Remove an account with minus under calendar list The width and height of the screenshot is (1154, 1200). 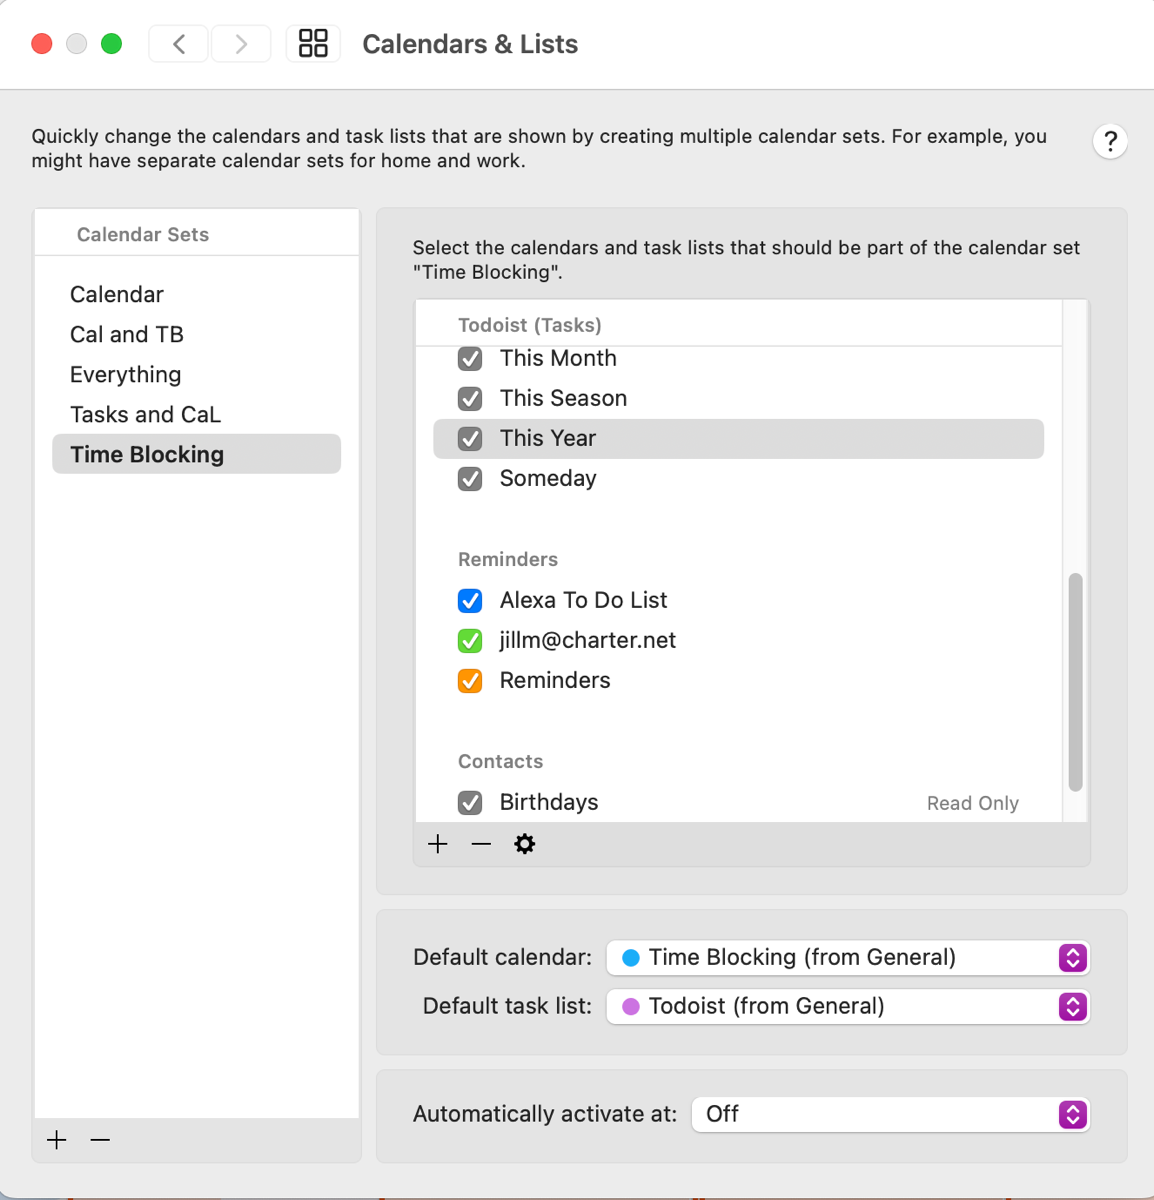[481, 844]
